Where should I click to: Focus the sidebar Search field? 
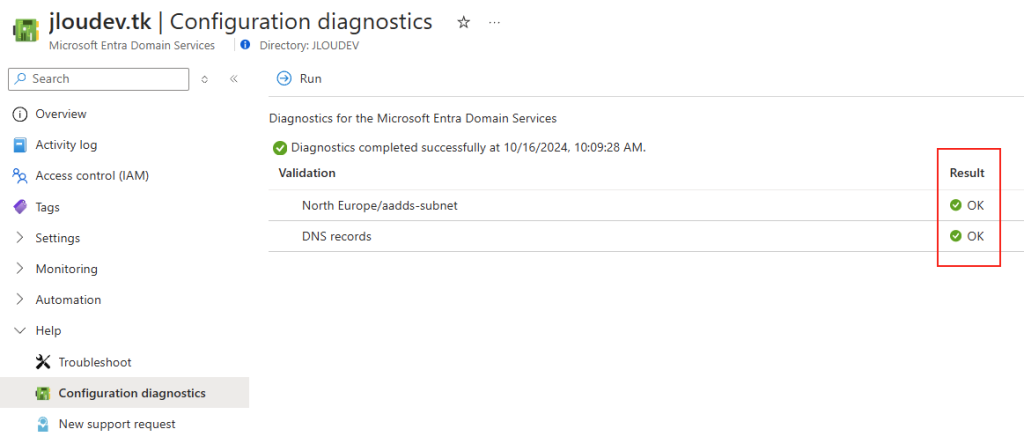tap(99, 79)
